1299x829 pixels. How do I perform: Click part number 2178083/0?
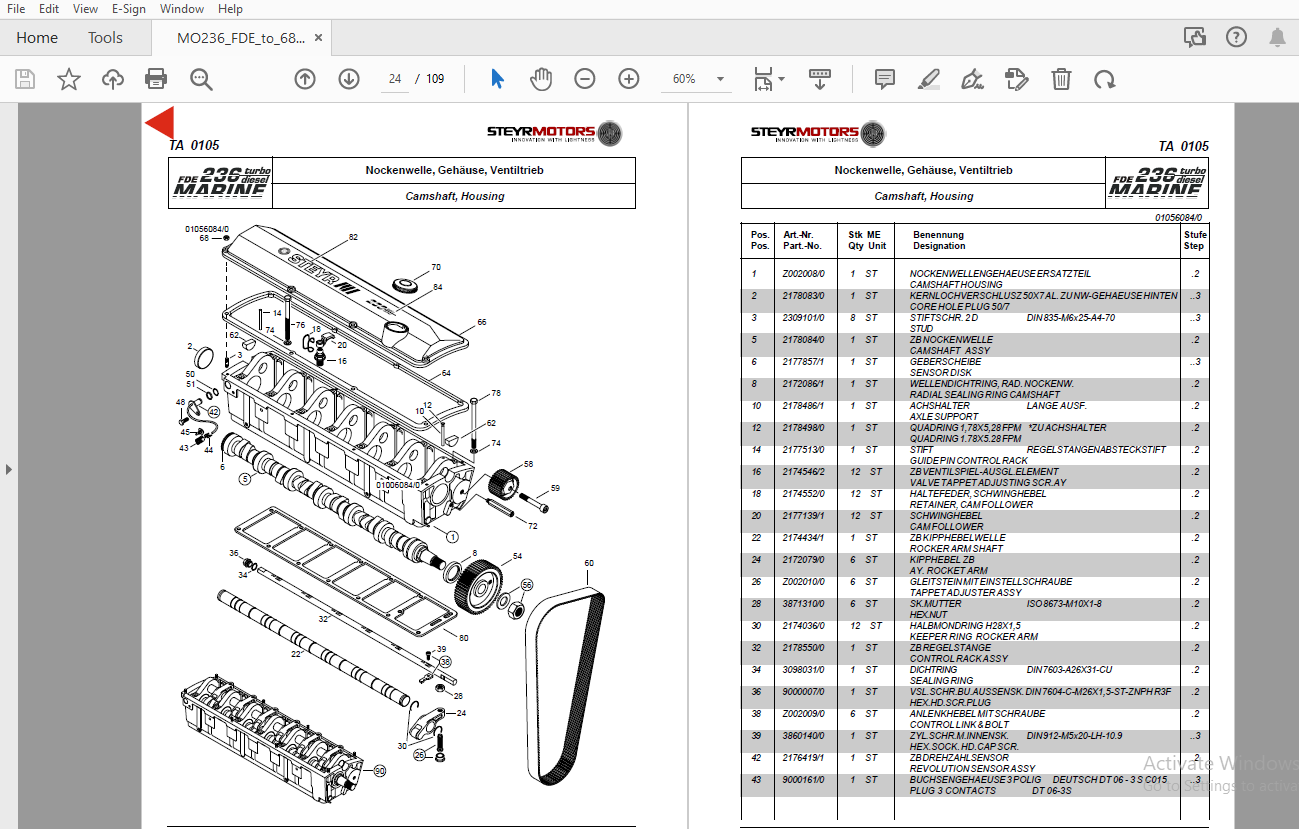[803, 295]
